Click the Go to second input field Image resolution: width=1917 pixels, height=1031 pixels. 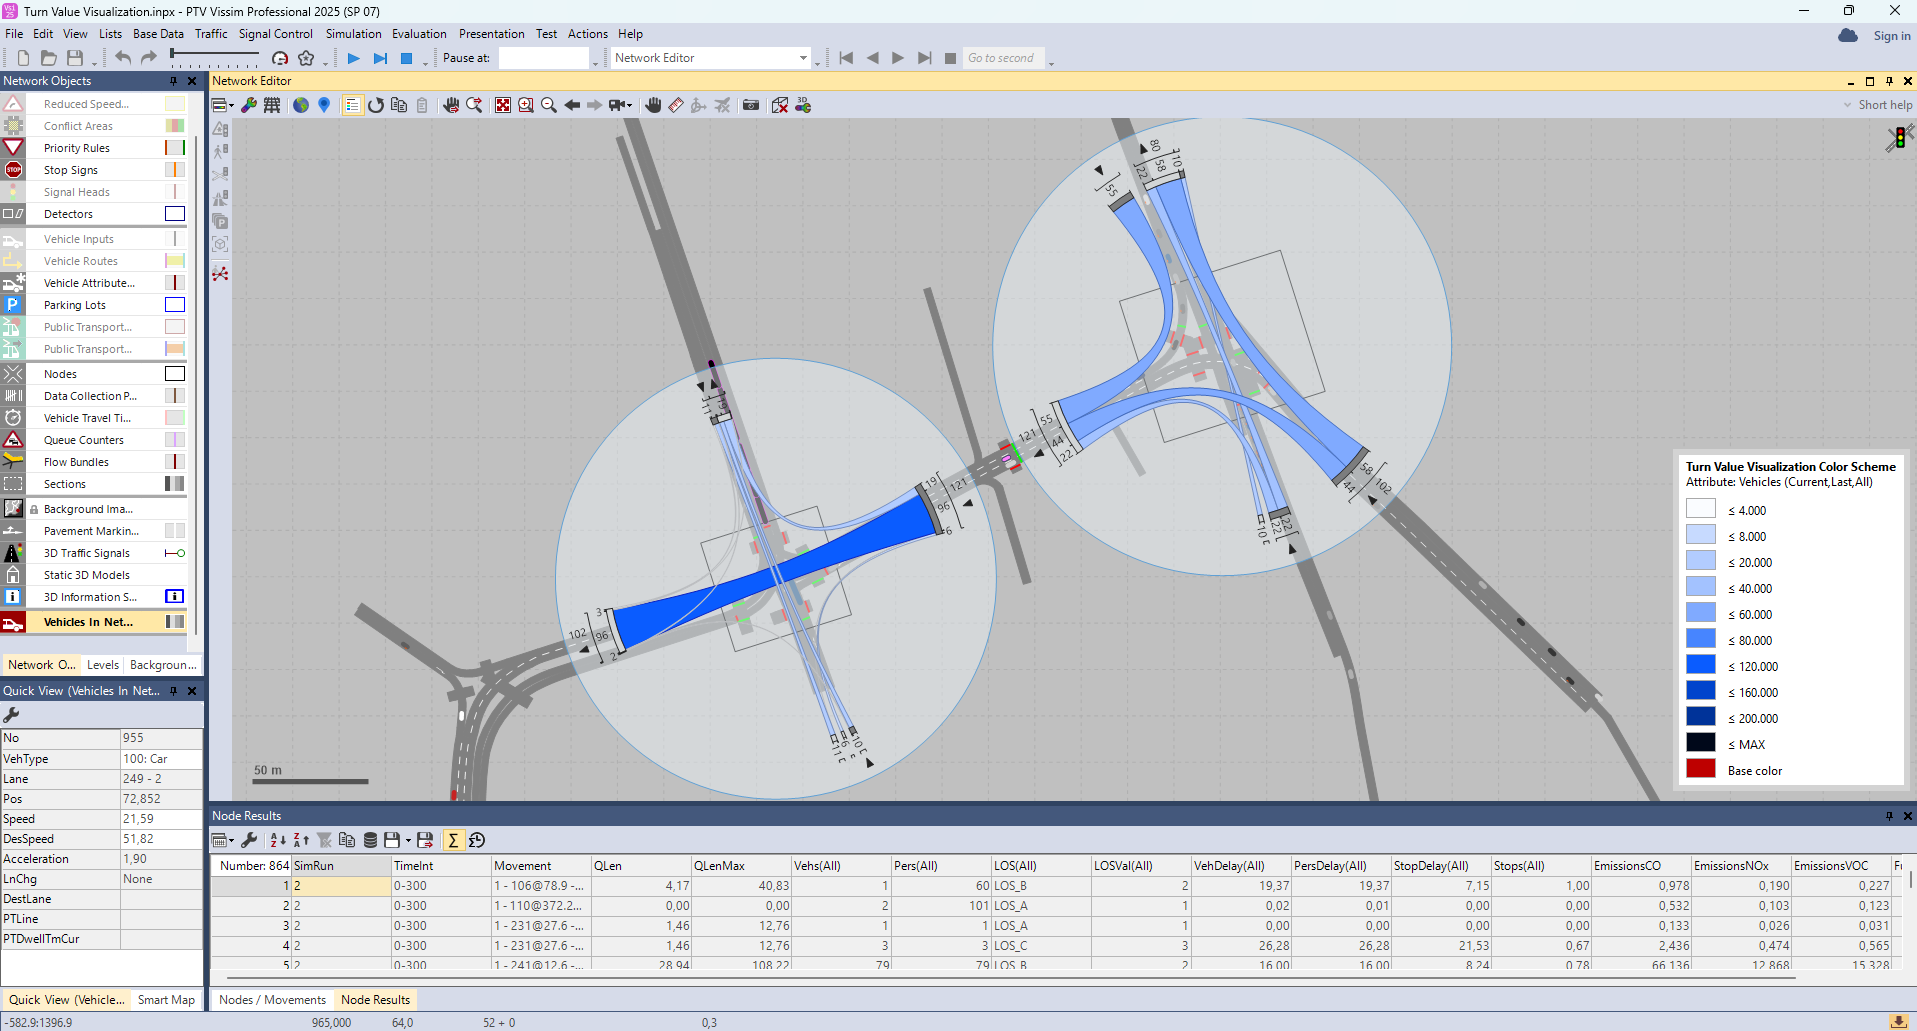[1003, 57]
